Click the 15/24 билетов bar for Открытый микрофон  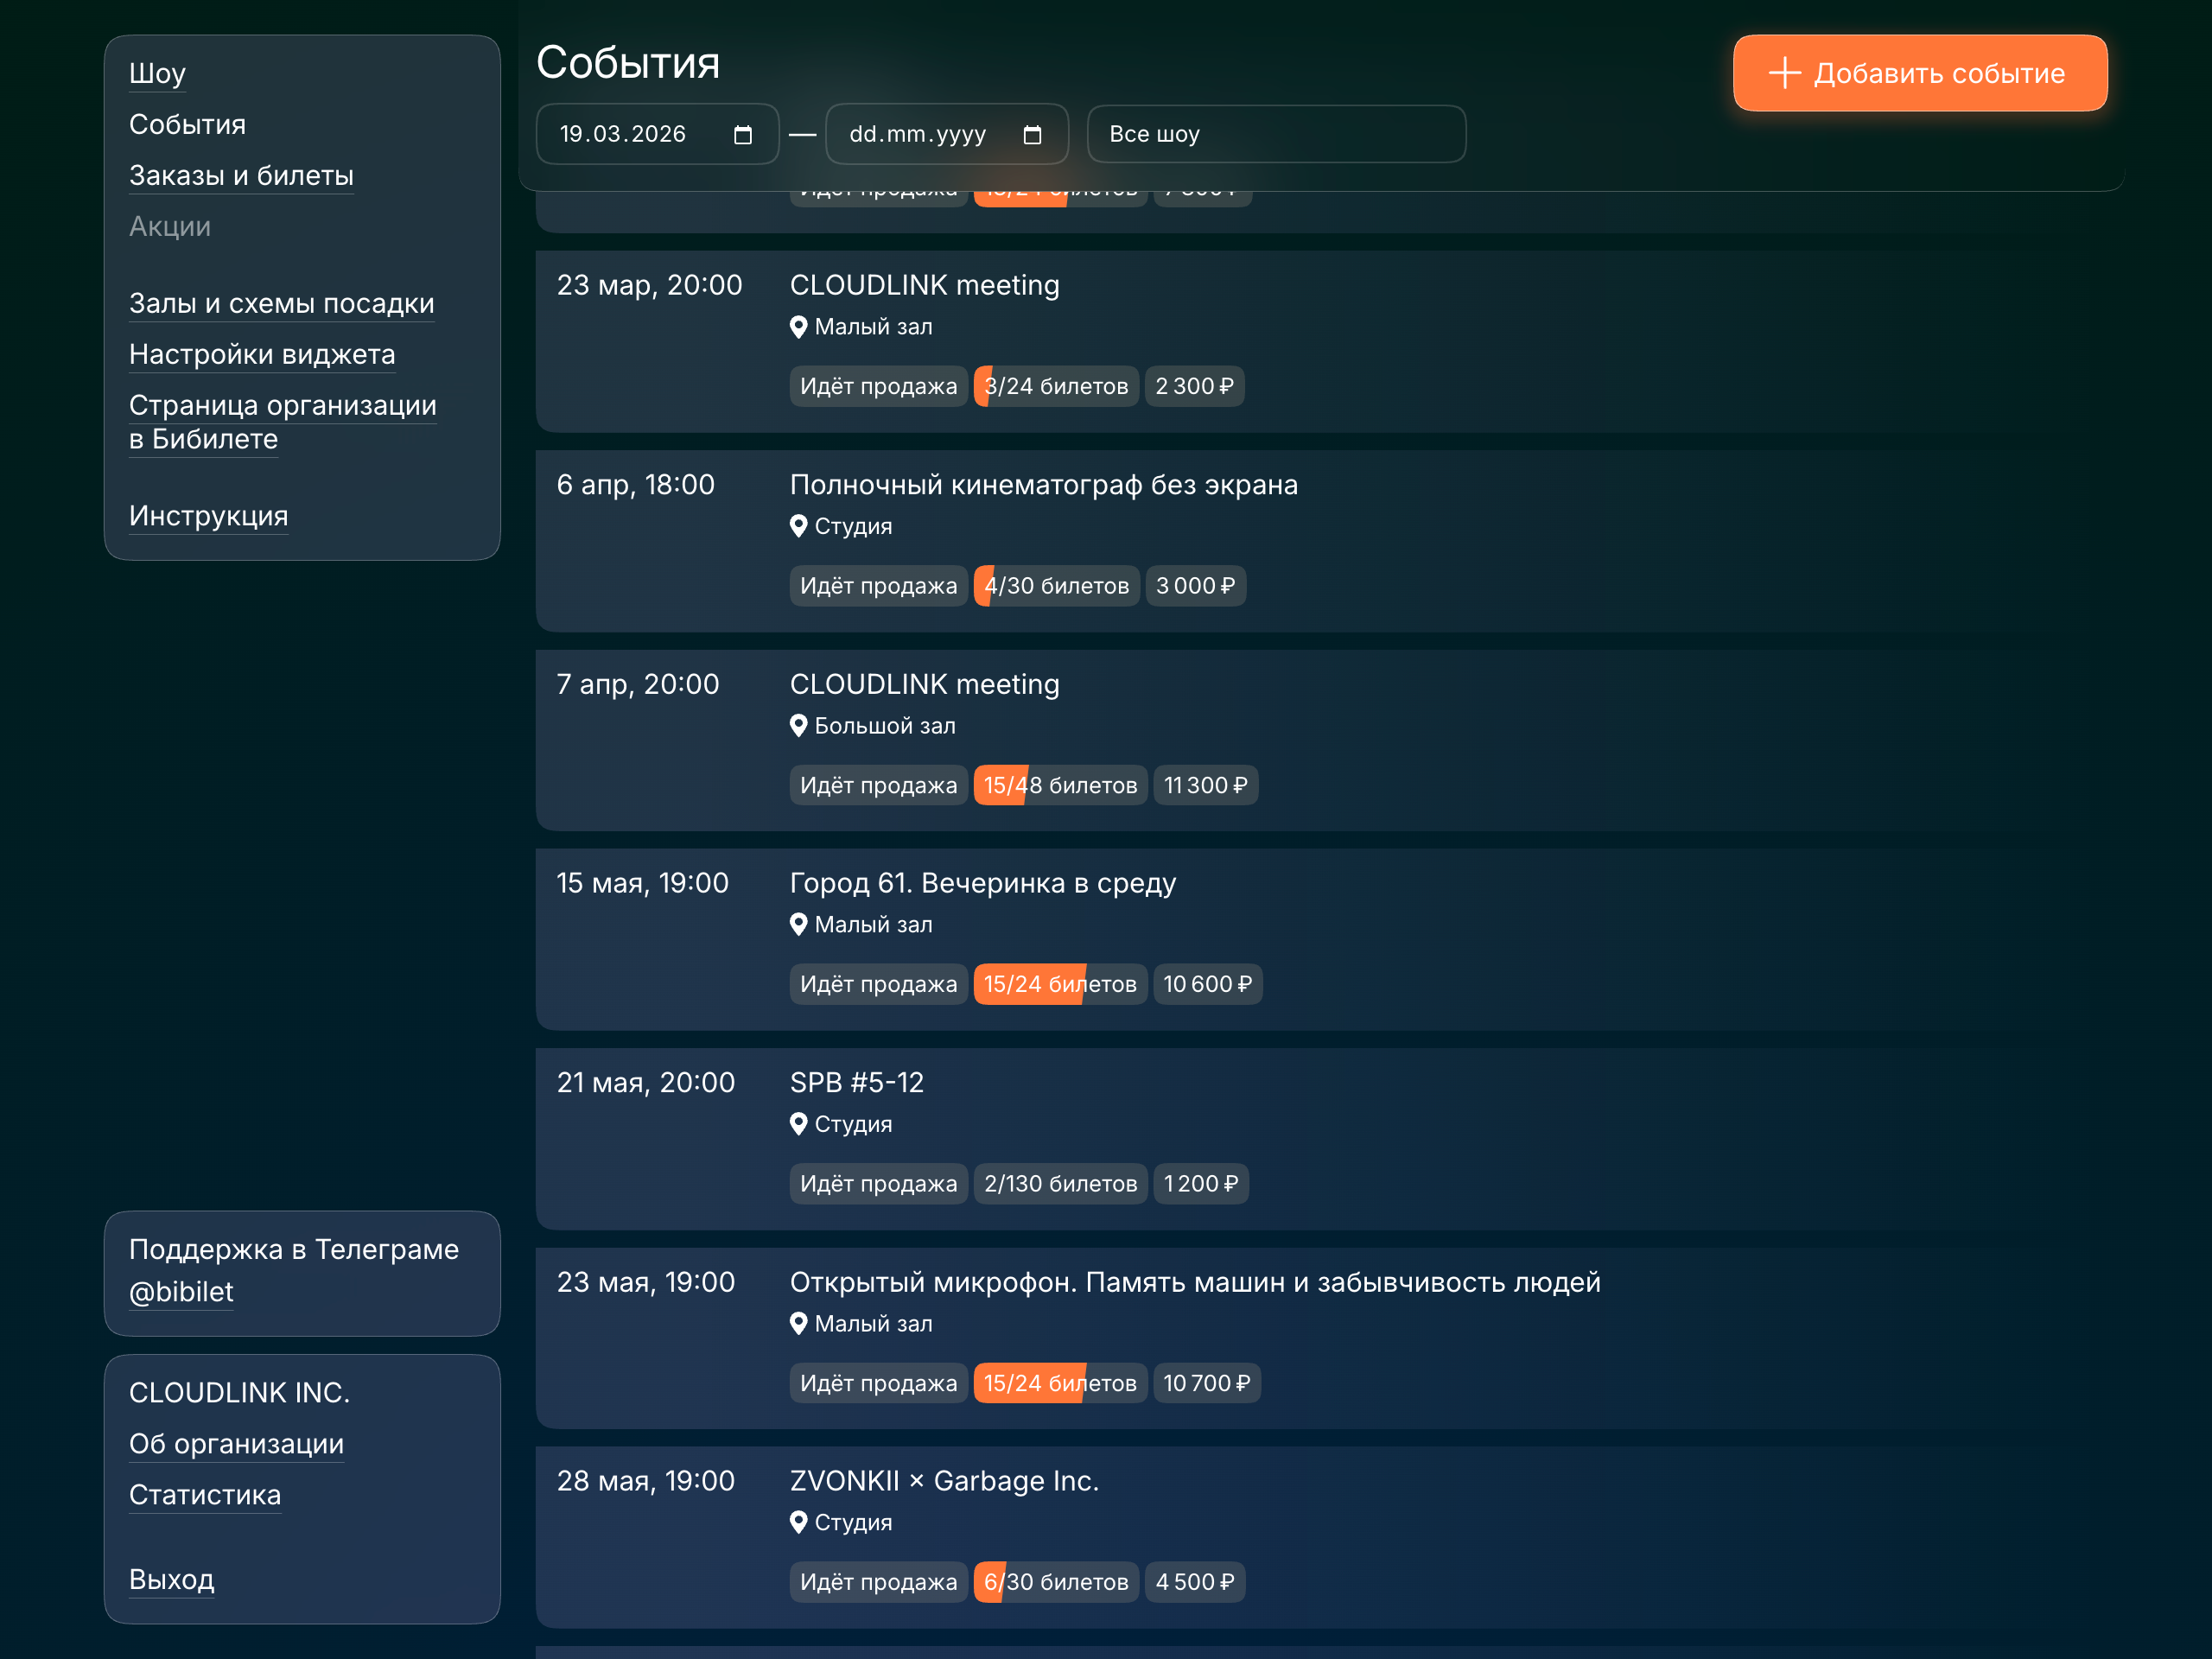pos(1059,1383)
